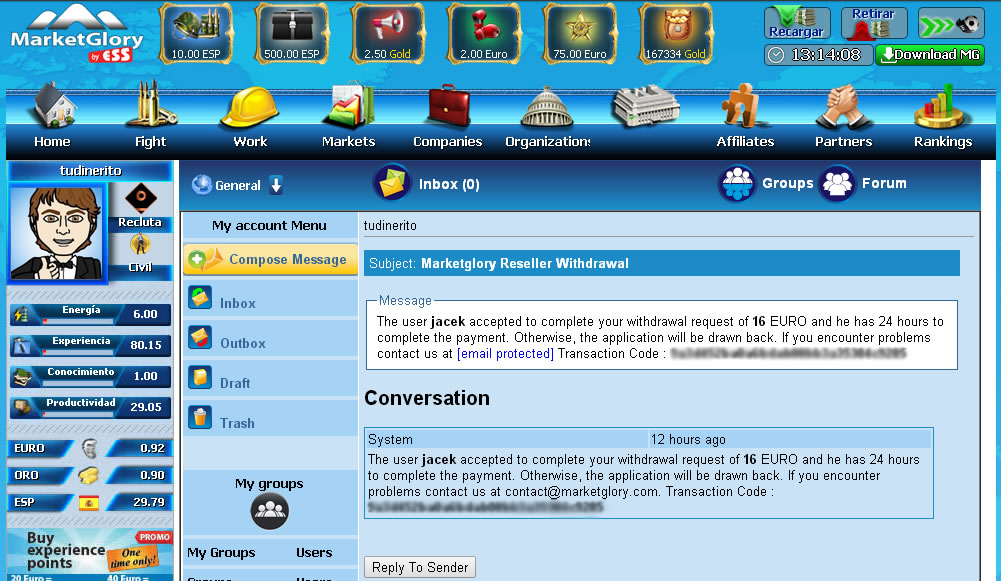Open the Buy experience points promo banner
1001x581 pixels.
click(x=90, y=554)
